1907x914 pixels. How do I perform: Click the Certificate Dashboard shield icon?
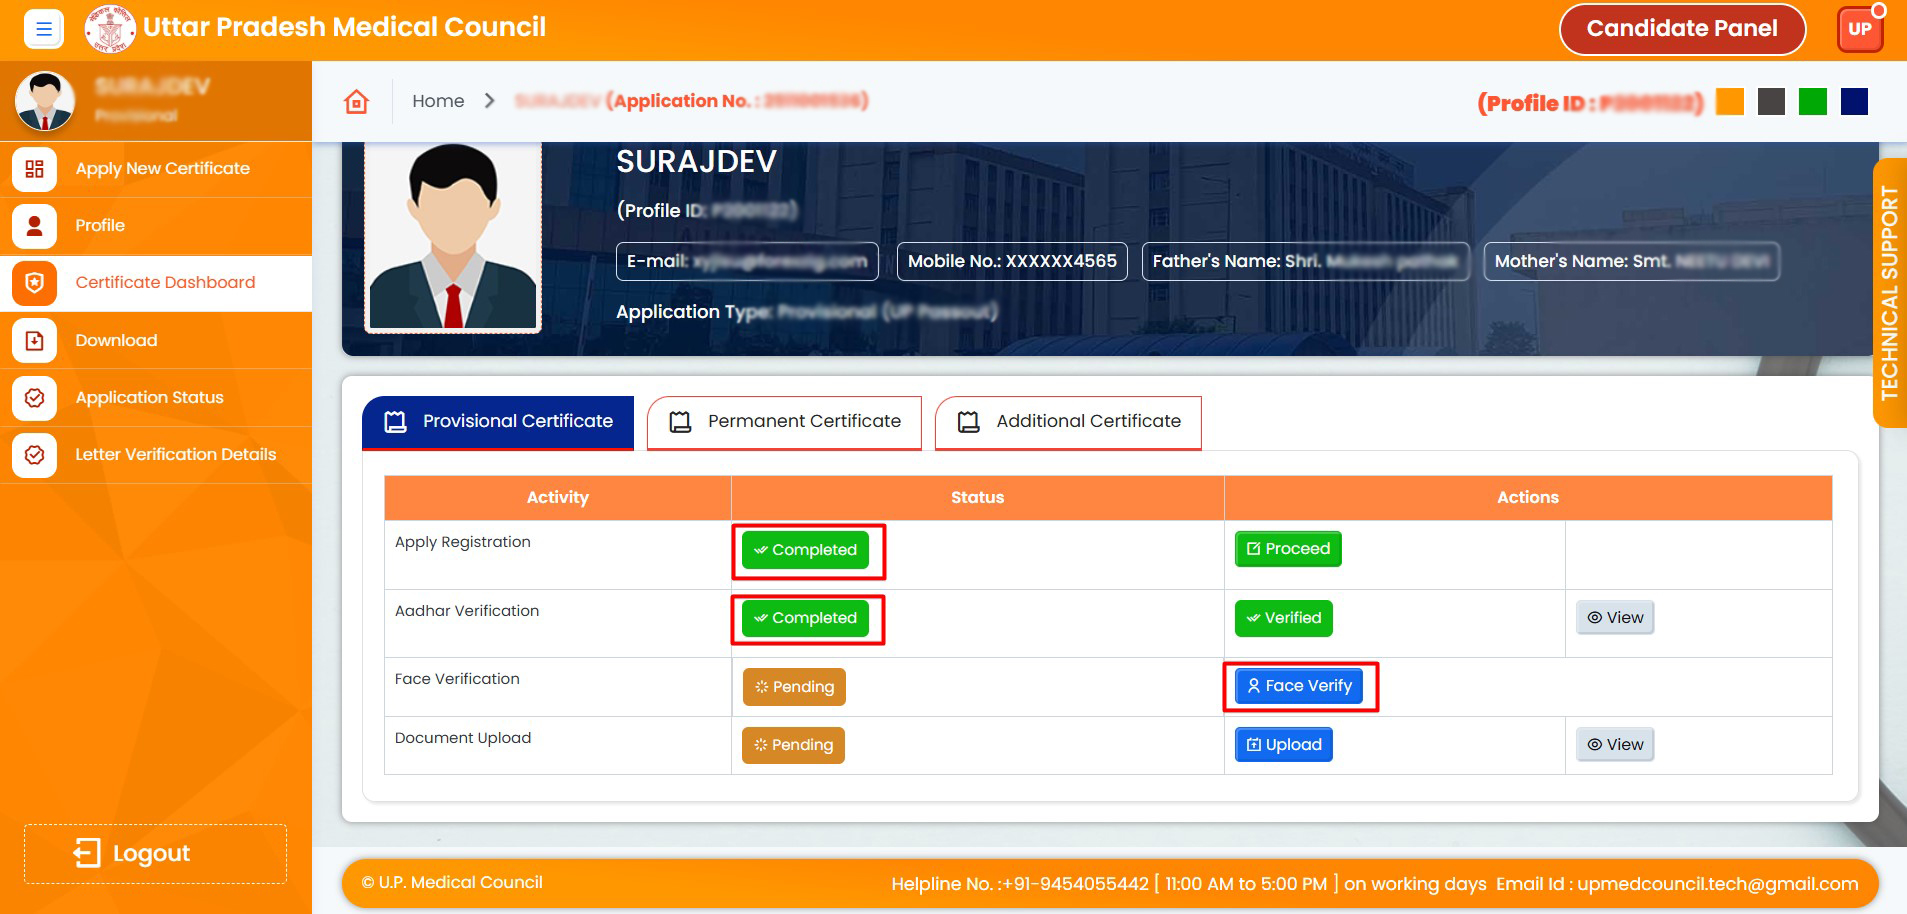(34, 283)
